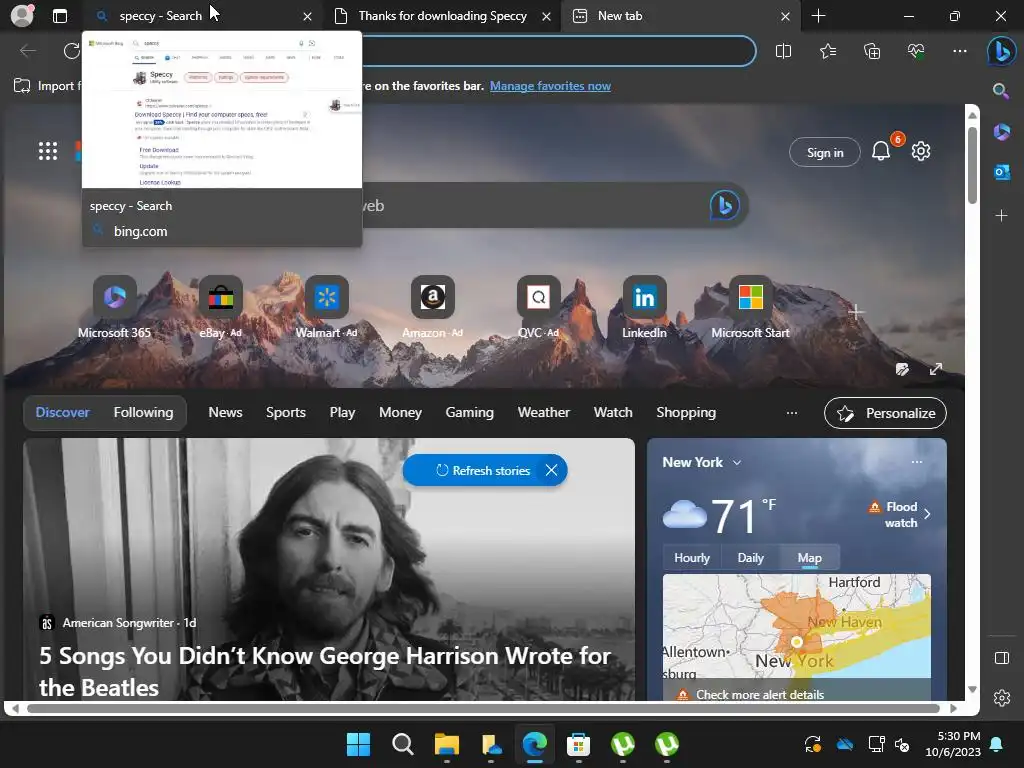
Task: Click the Bing icon in search box
Action: (x=724, y=205)
